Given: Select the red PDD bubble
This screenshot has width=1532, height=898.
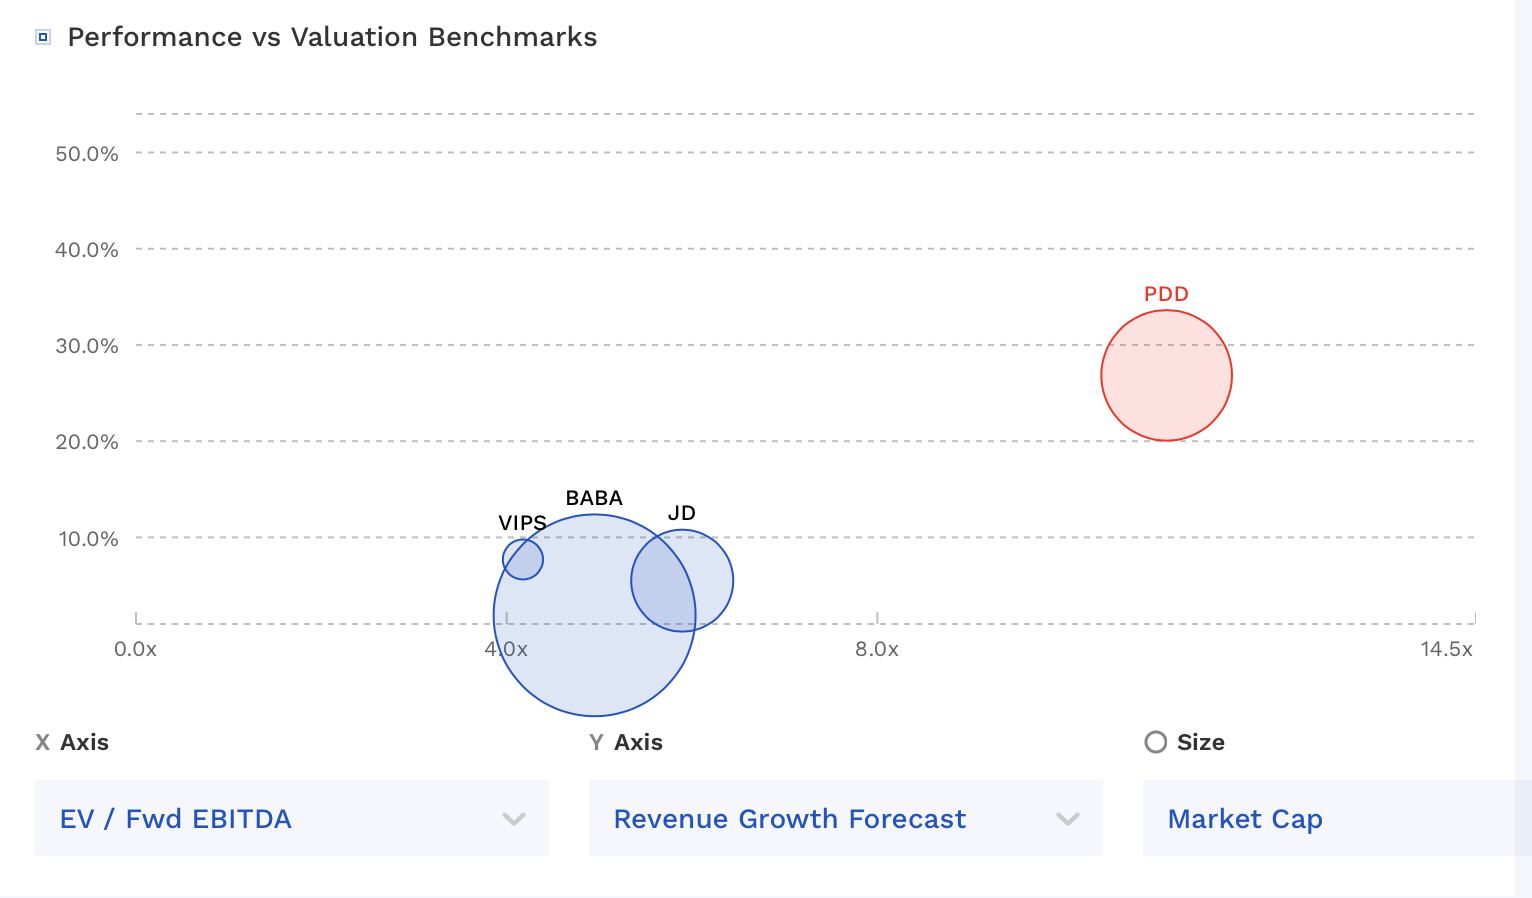Looking at the screenshot, I should click(1166, 376).
